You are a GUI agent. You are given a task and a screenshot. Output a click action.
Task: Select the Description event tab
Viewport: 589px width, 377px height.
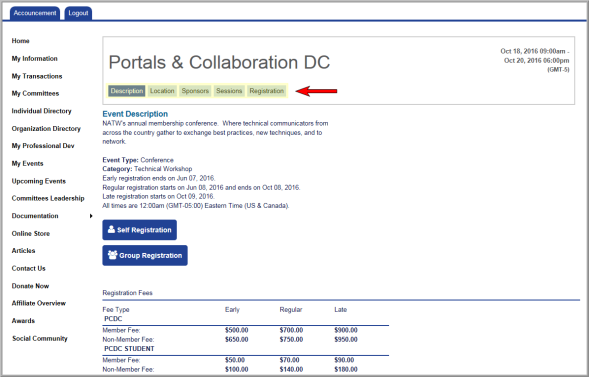127,91
